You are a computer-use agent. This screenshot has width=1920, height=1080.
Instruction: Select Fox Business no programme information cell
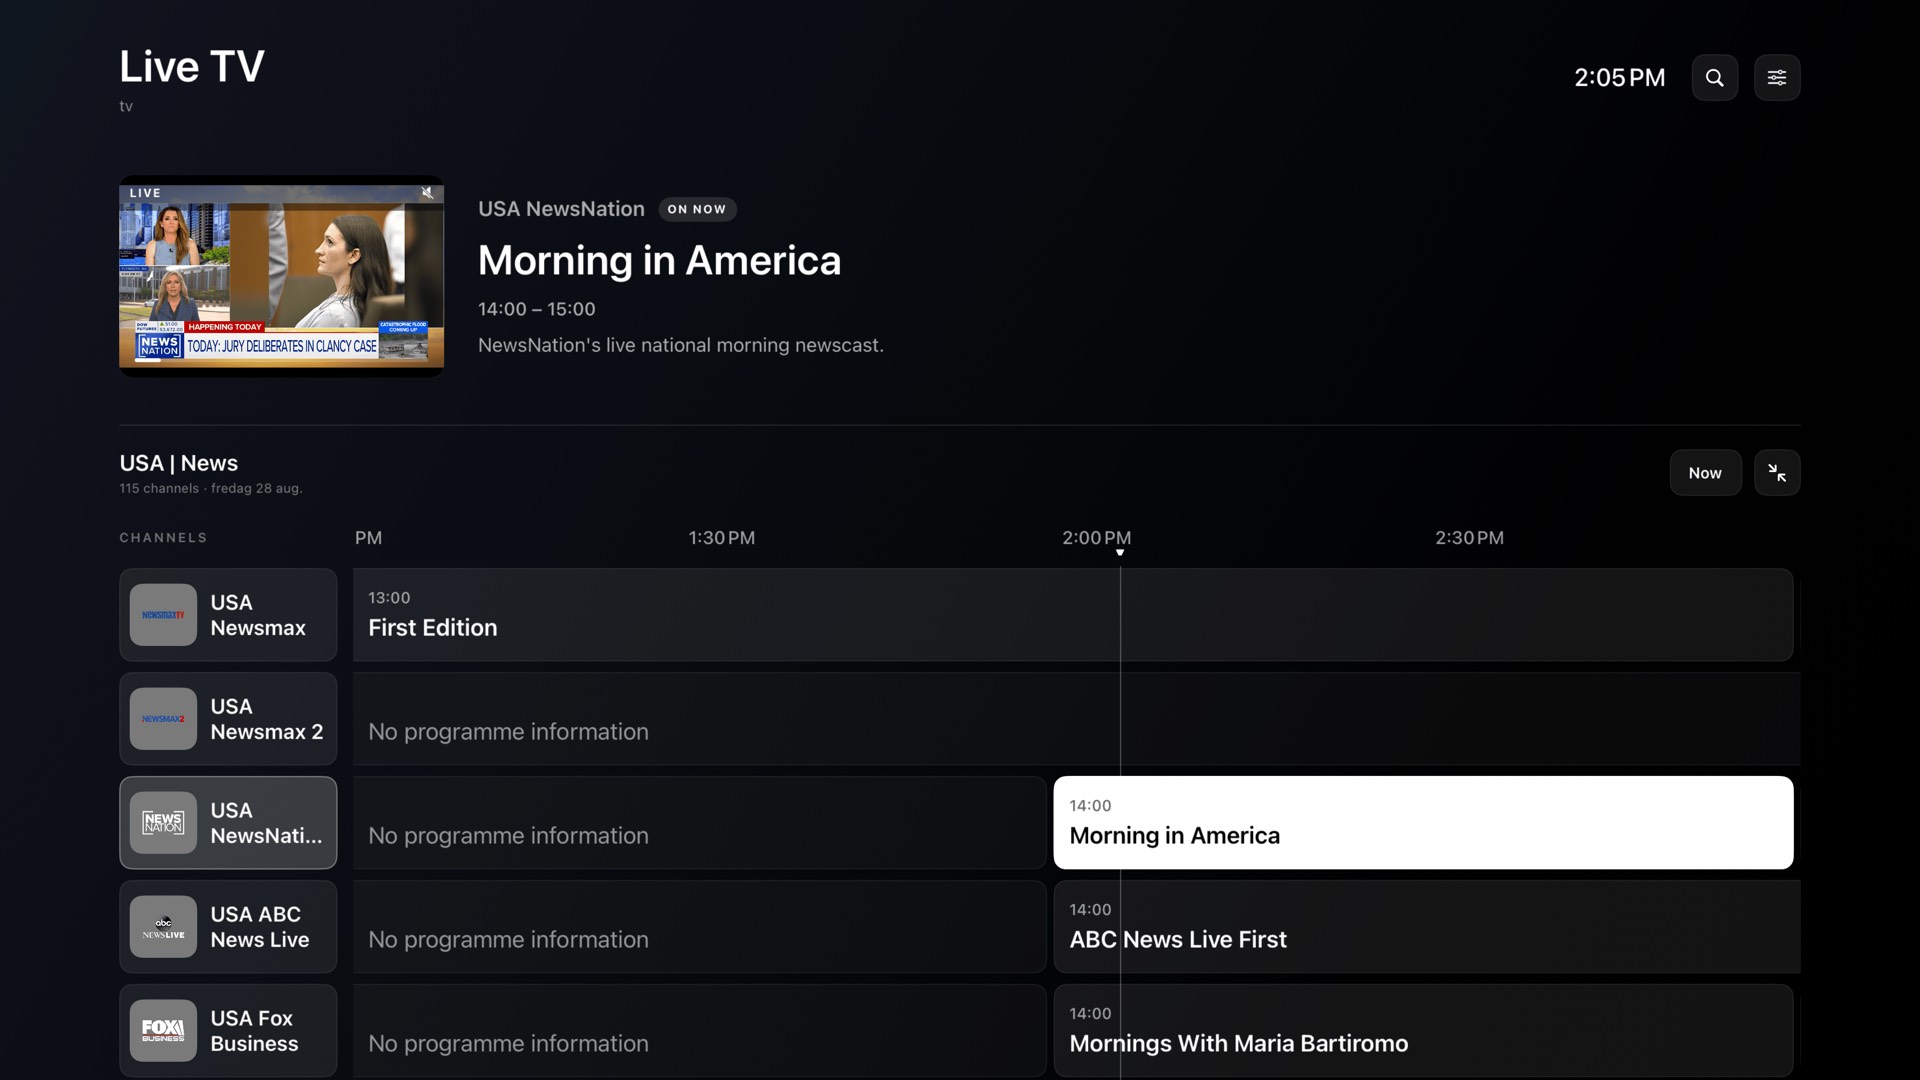click(x=699, y=1031)
